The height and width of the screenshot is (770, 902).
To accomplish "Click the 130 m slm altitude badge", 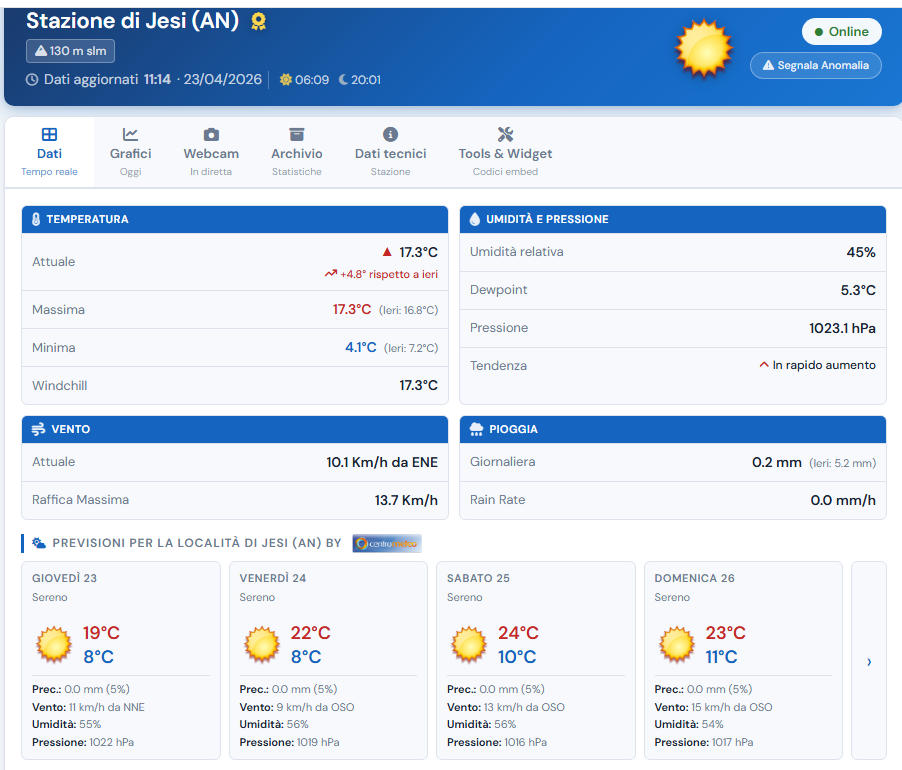I will tap(70, 51).
